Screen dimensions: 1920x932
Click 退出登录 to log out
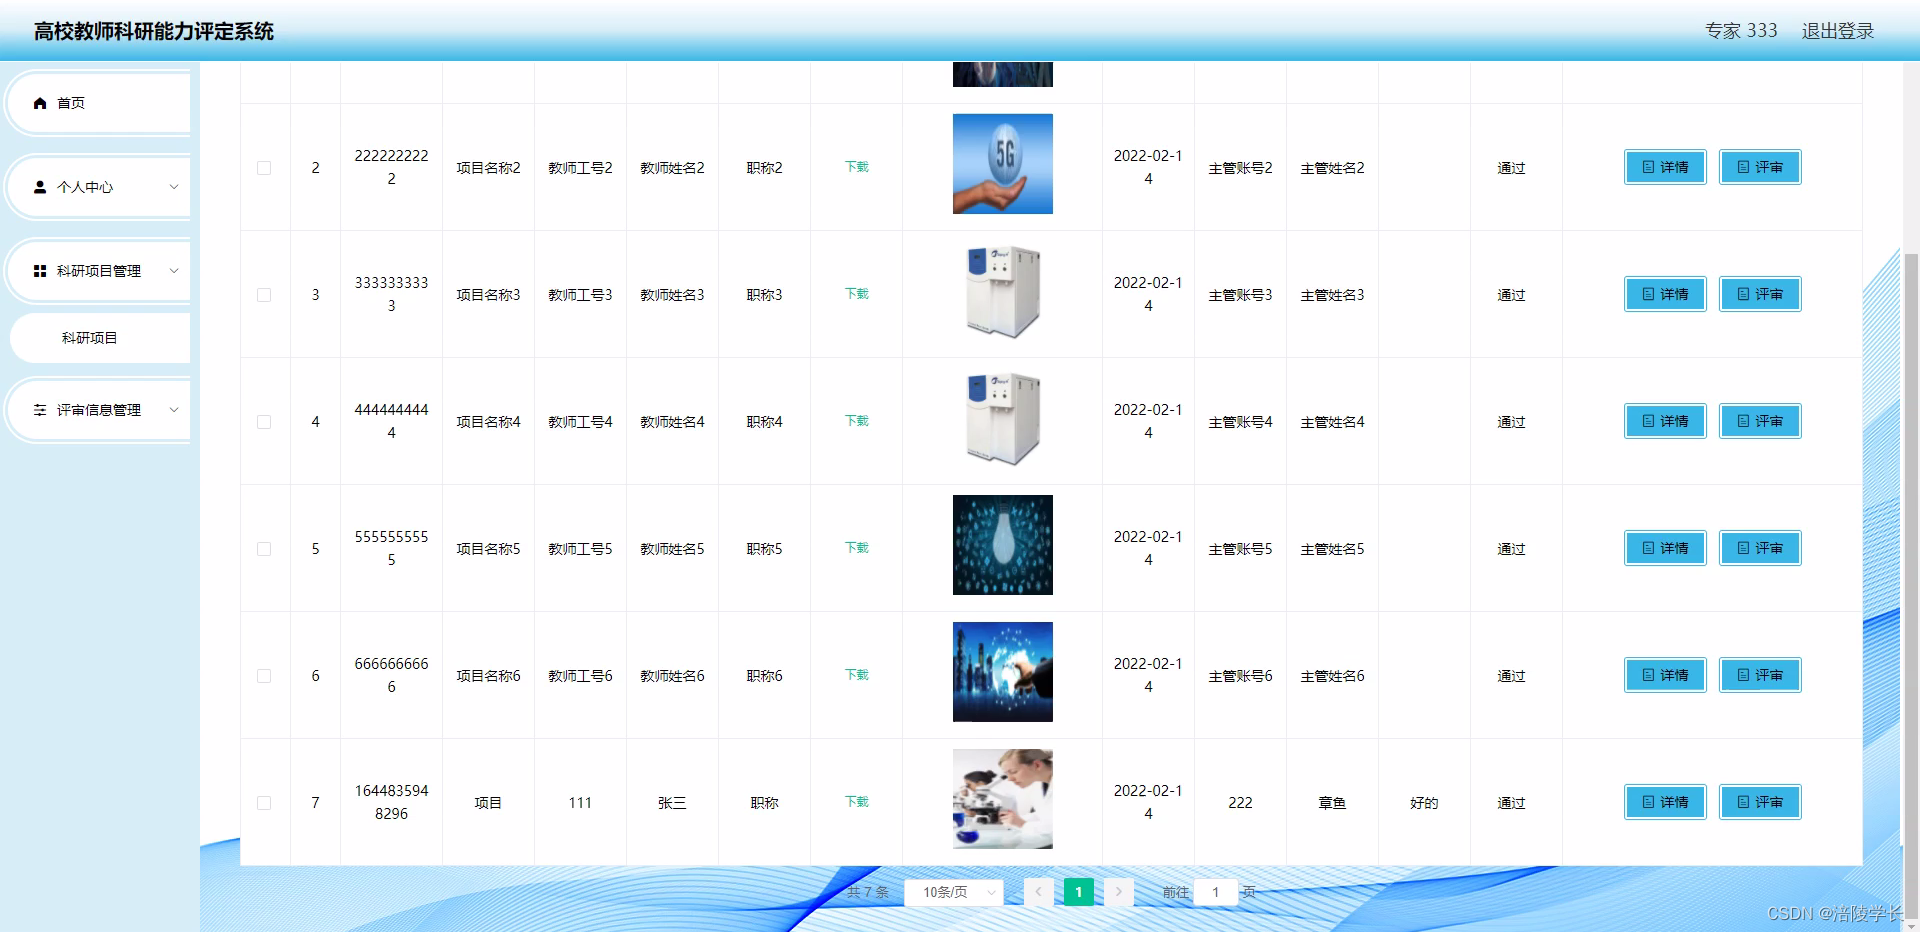1837,31
